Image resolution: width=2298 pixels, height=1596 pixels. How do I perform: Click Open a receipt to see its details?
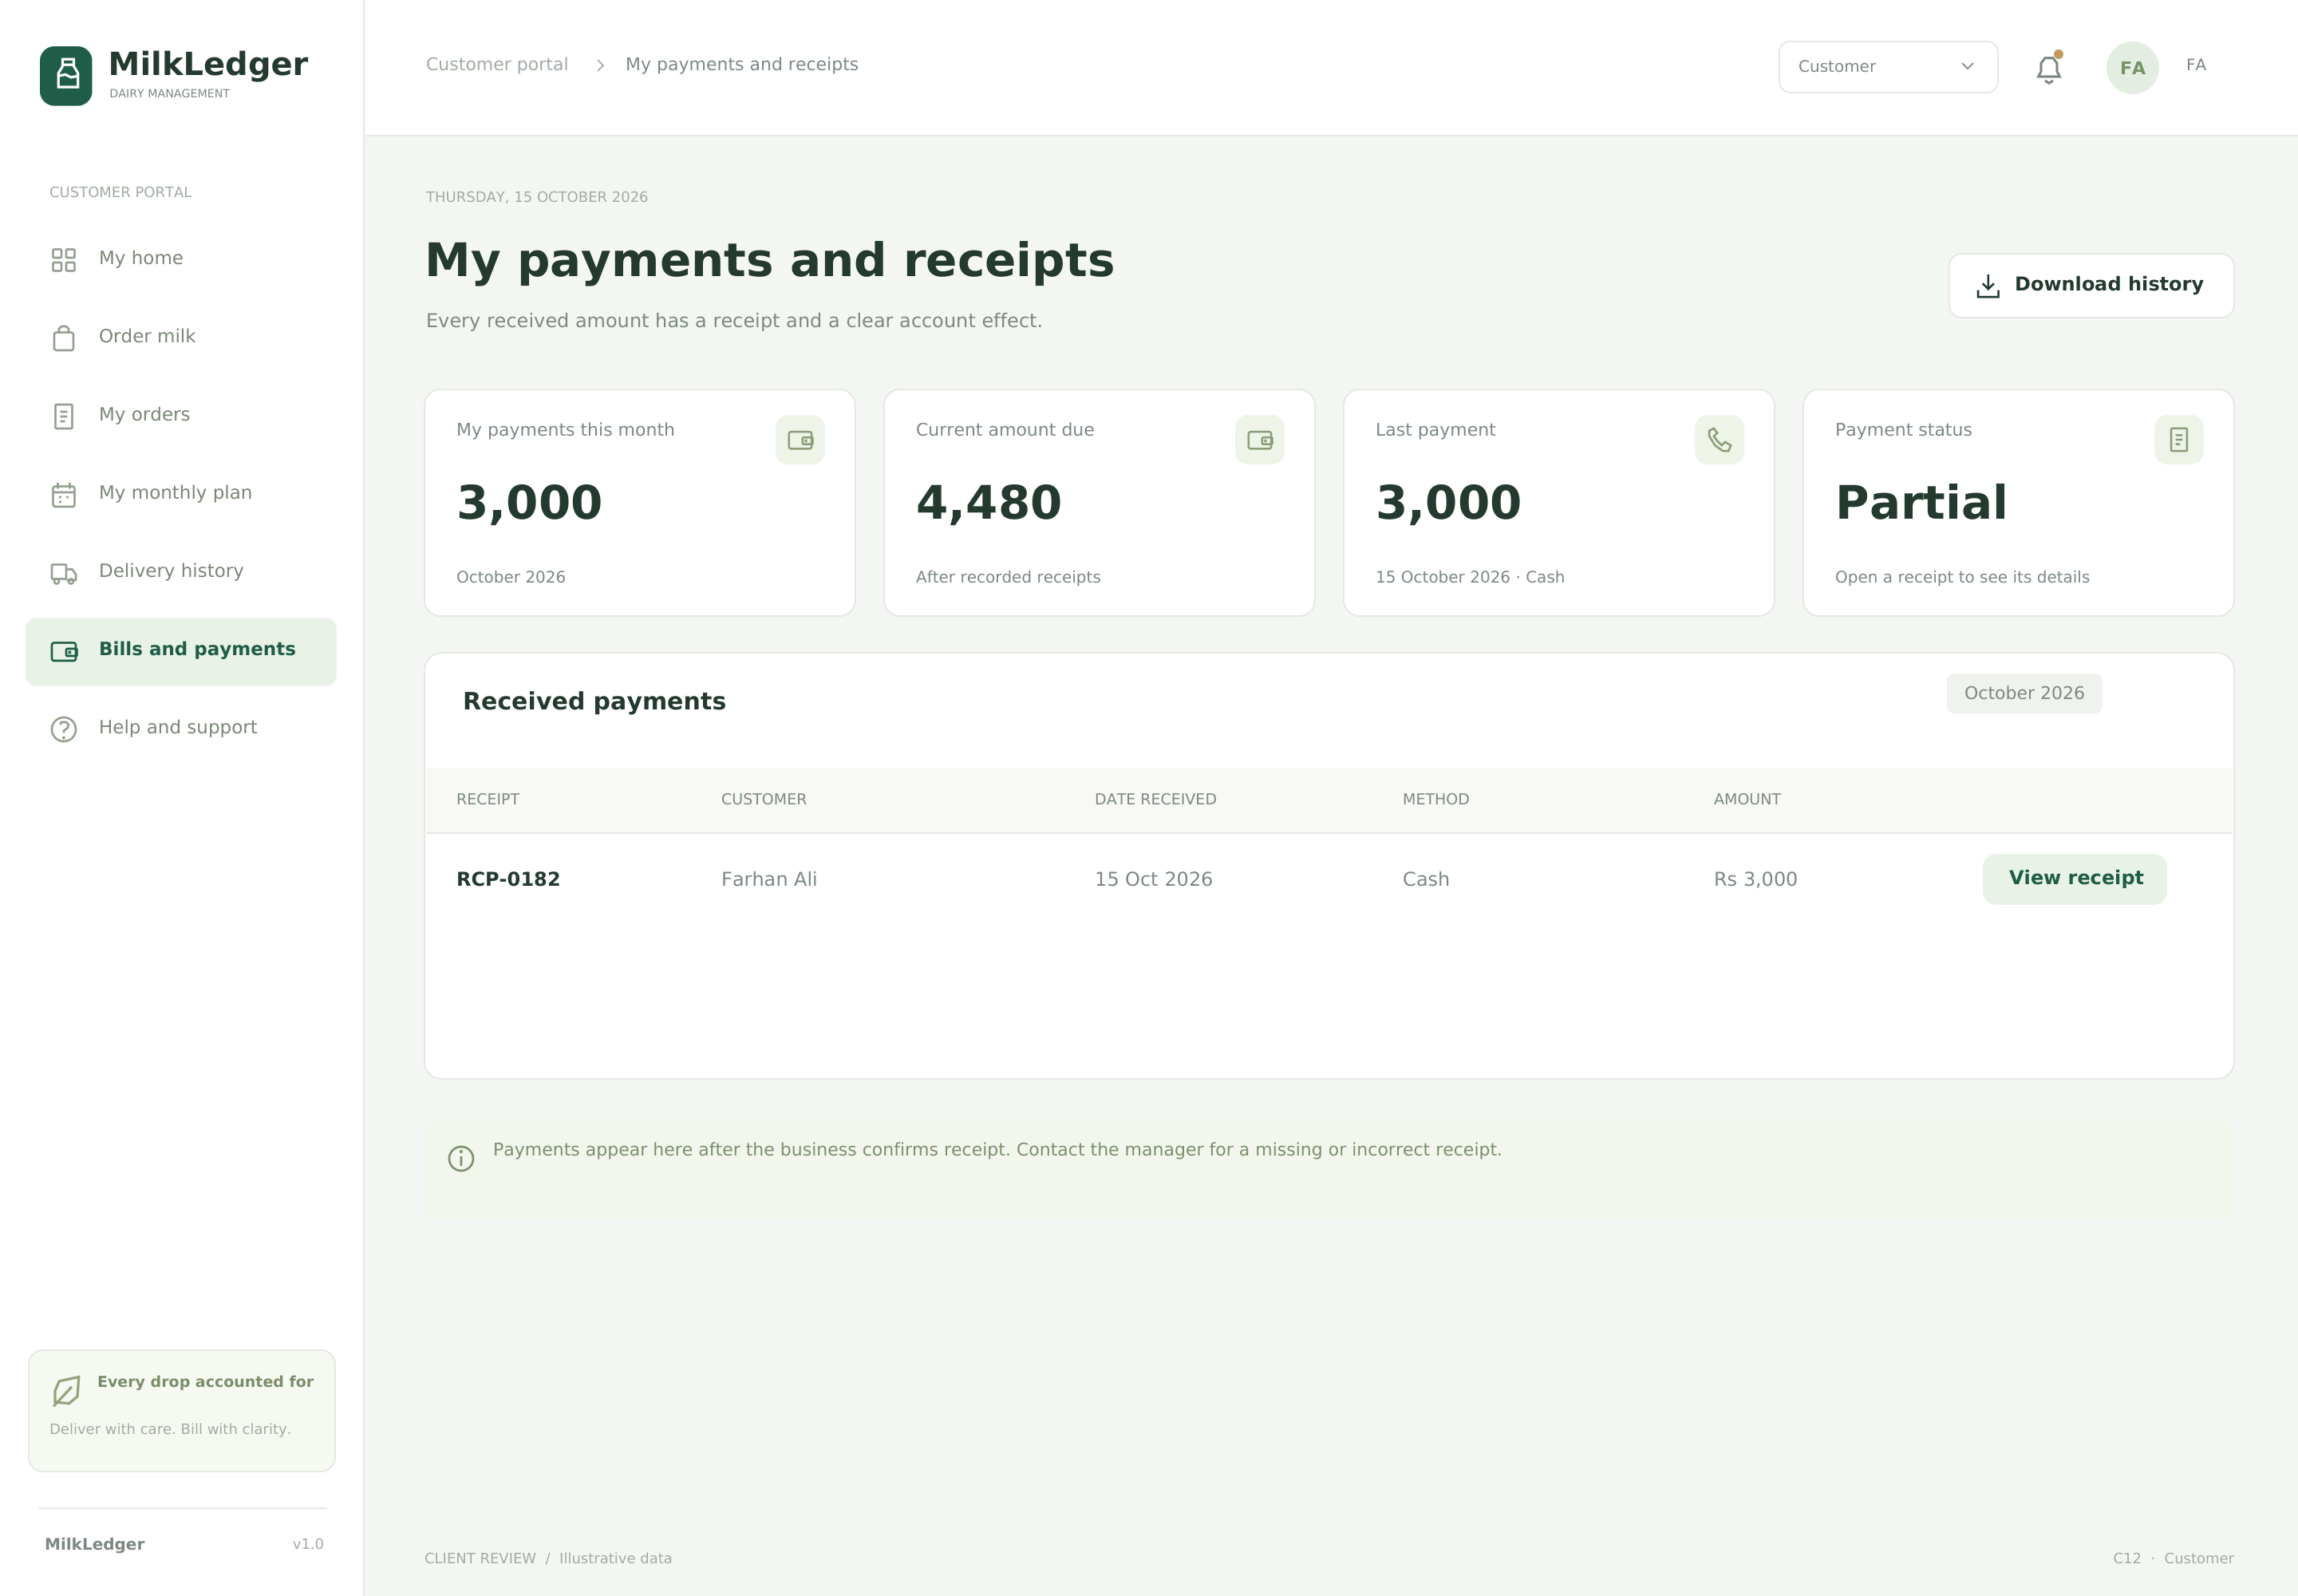tap(1962, 577)
